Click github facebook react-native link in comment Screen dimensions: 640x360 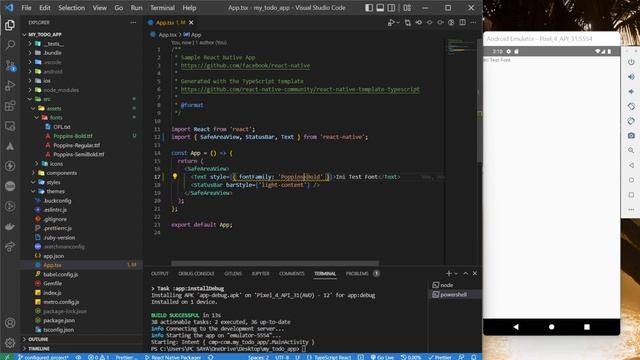pyautogui.click(x=245, y=65)
